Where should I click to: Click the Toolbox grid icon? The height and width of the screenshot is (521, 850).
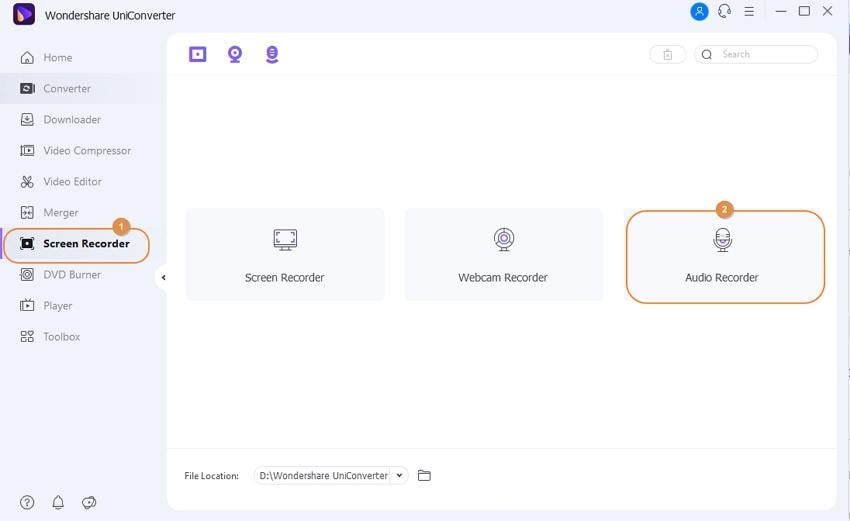[x=27, y=337]
